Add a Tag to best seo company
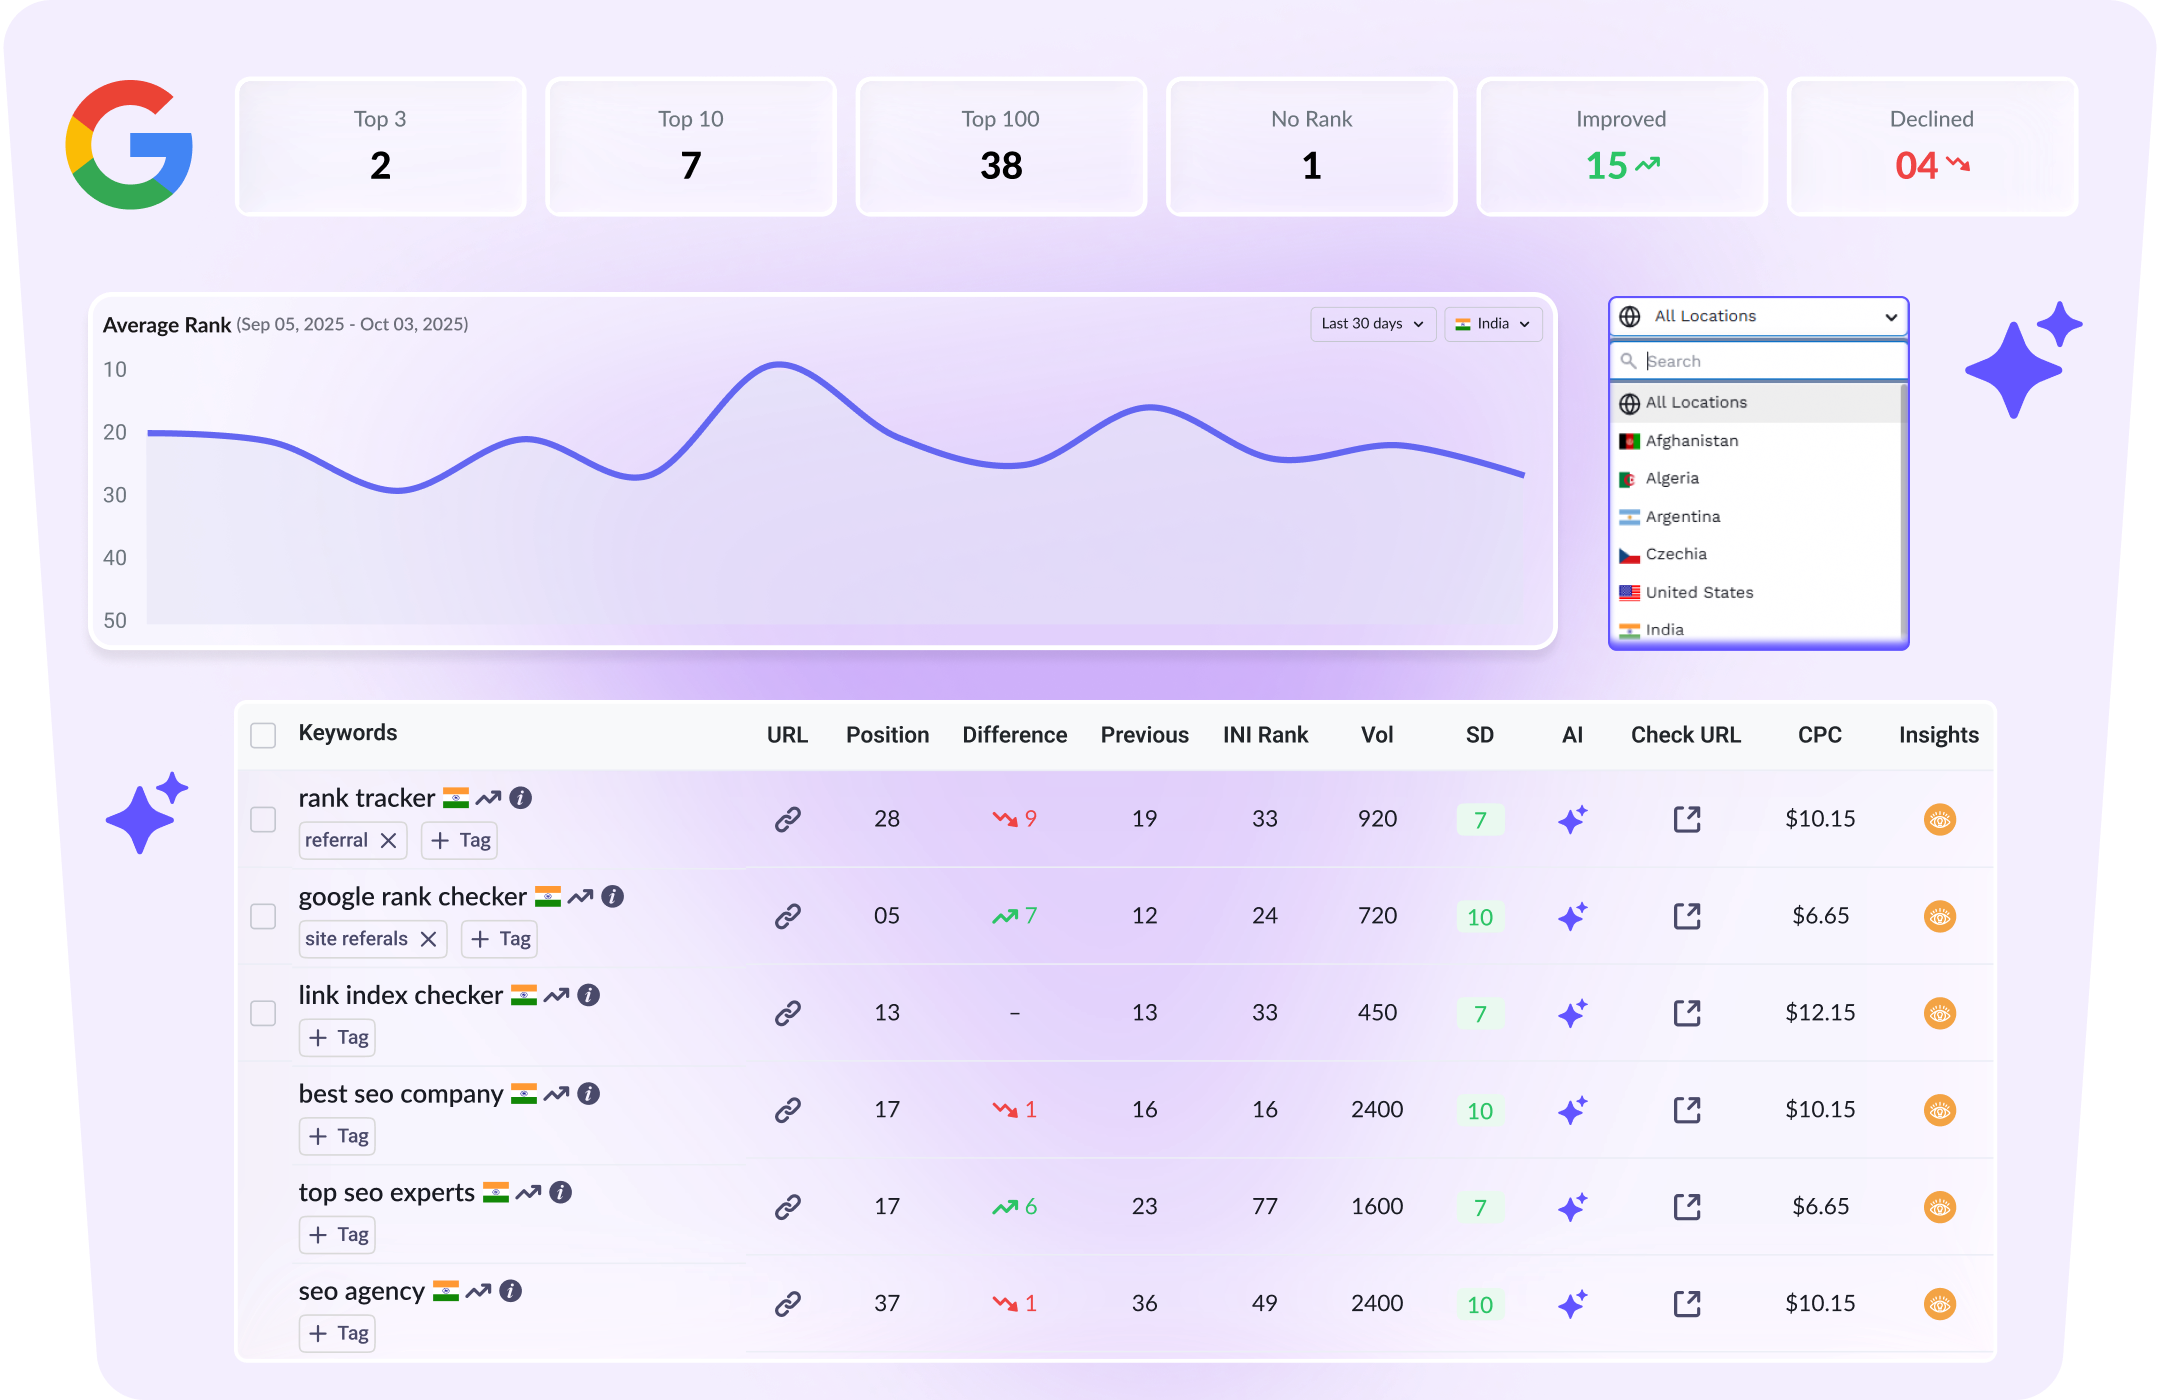2160x1400 pixels. 338,1137
